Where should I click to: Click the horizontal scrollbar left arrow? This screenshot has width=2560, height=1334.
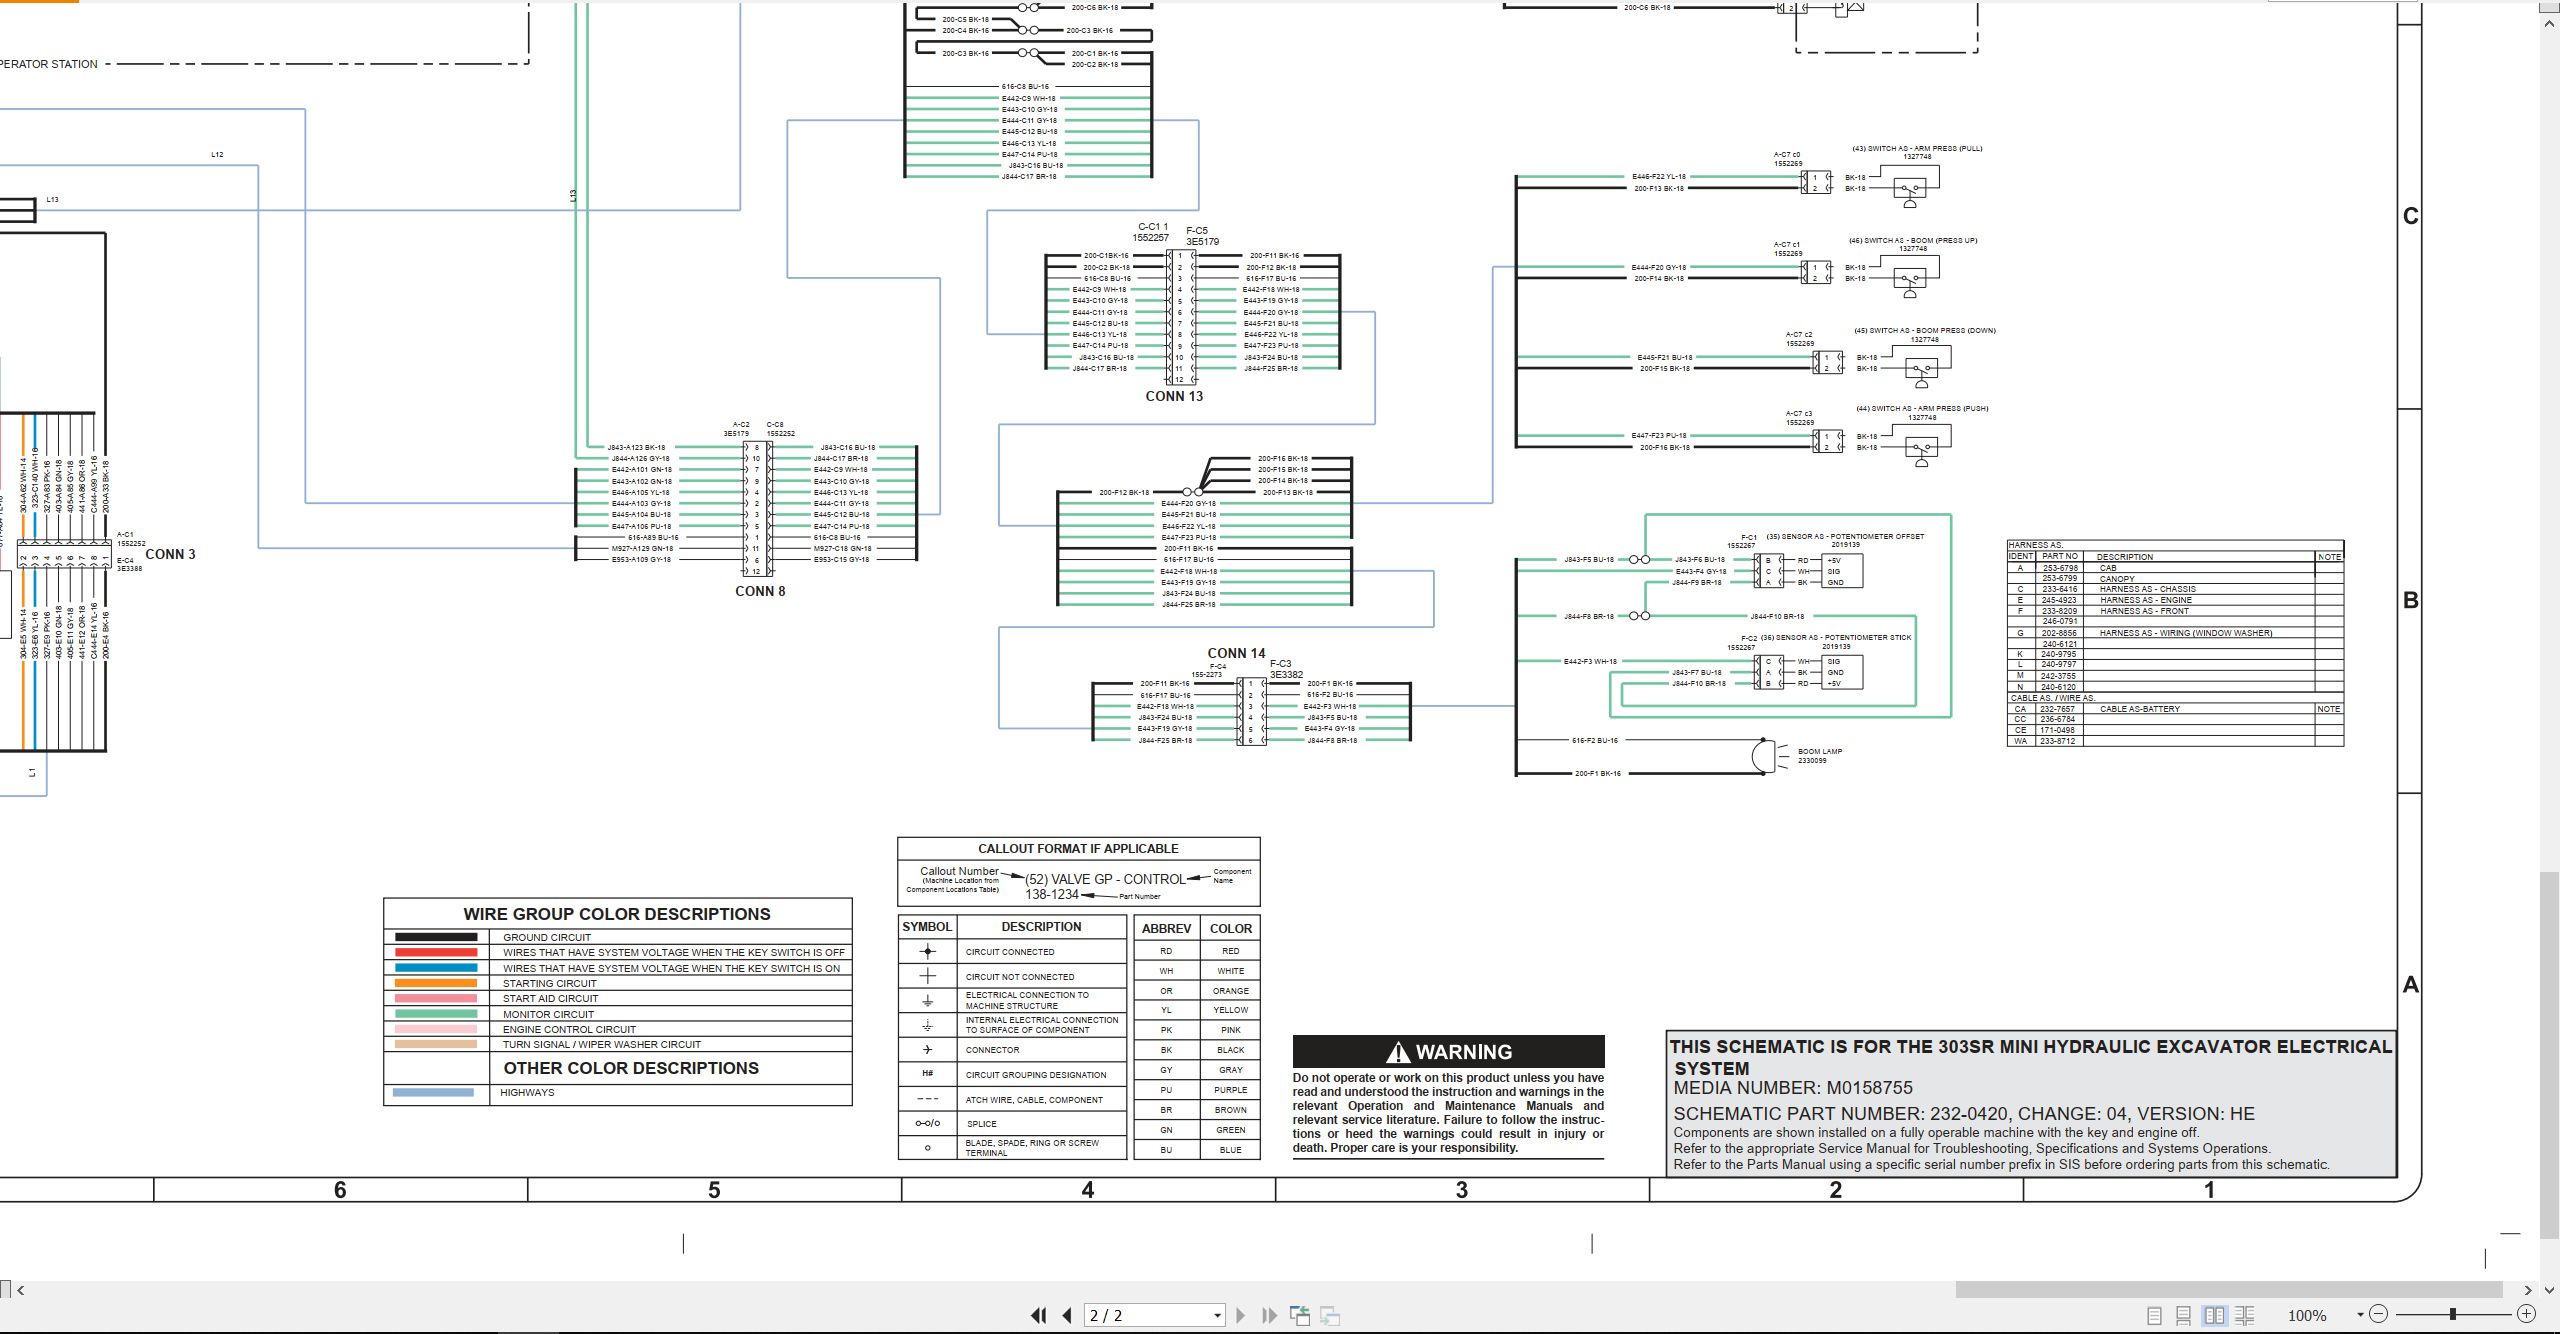click(20, 1290)
